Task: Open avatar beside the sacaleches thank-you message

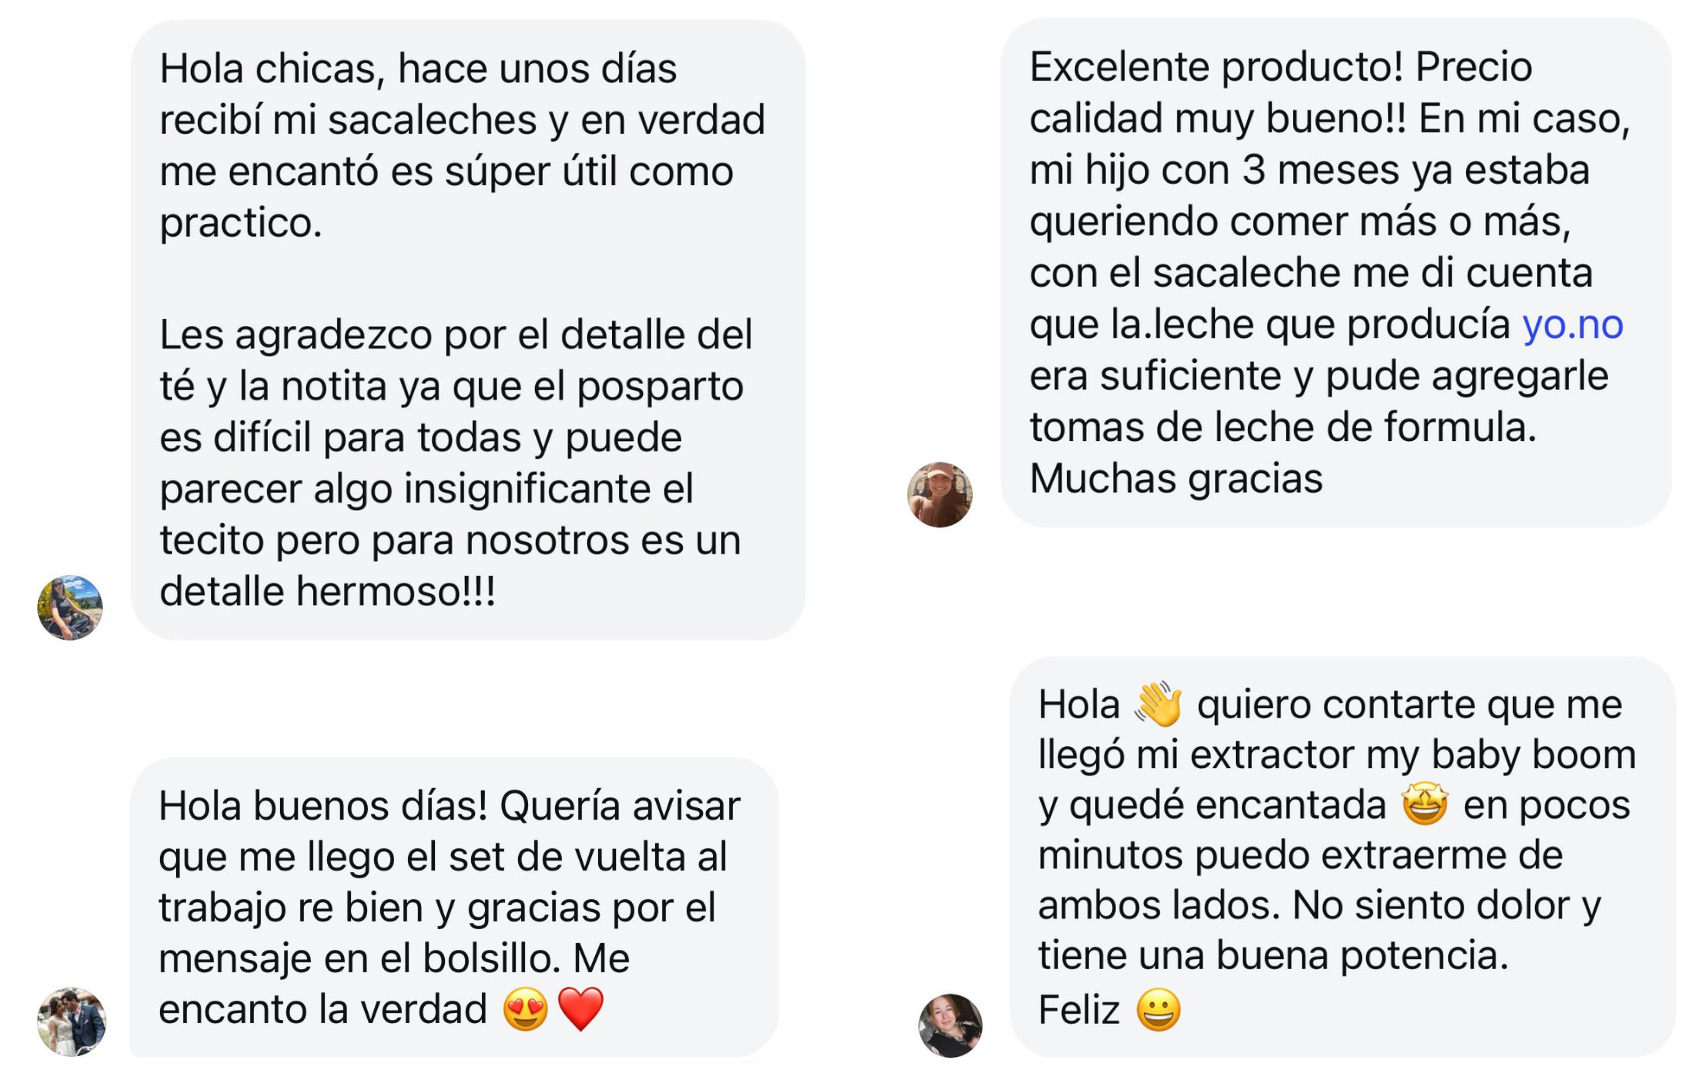Action: point(70,607)
